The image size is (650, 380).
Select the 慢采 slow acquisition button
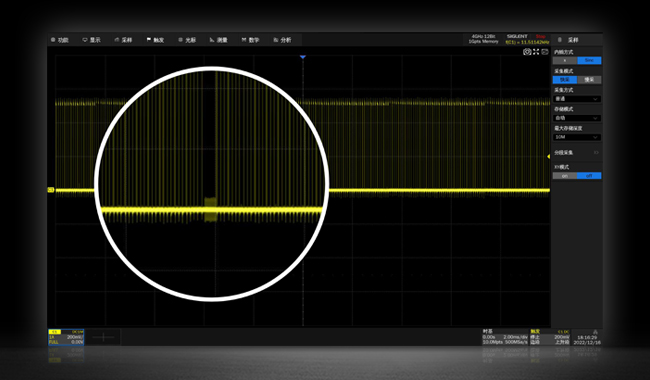589,80
